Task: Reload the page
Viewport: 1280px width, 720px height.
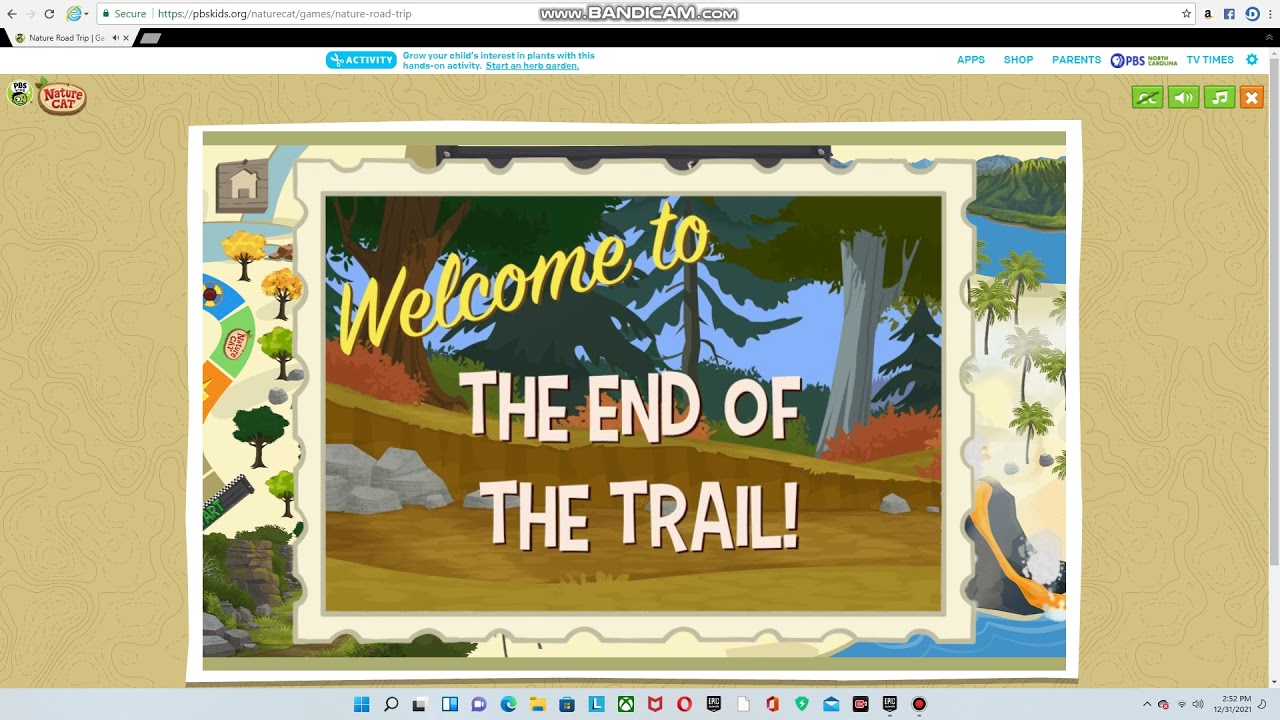Action: 49,14
